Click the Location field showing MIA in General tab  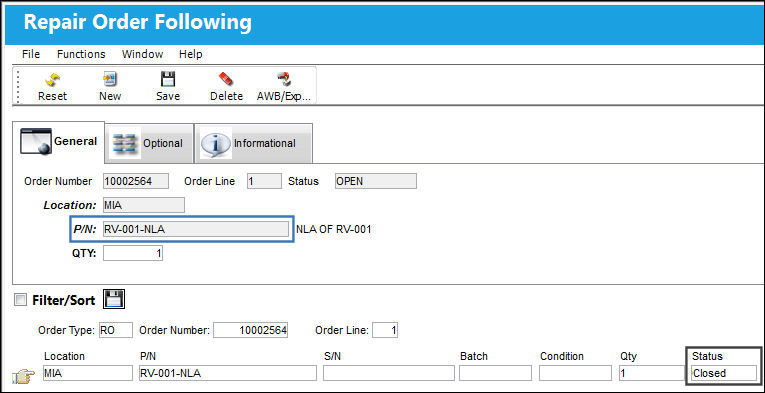pyautogui.click(x=143, y=205)
